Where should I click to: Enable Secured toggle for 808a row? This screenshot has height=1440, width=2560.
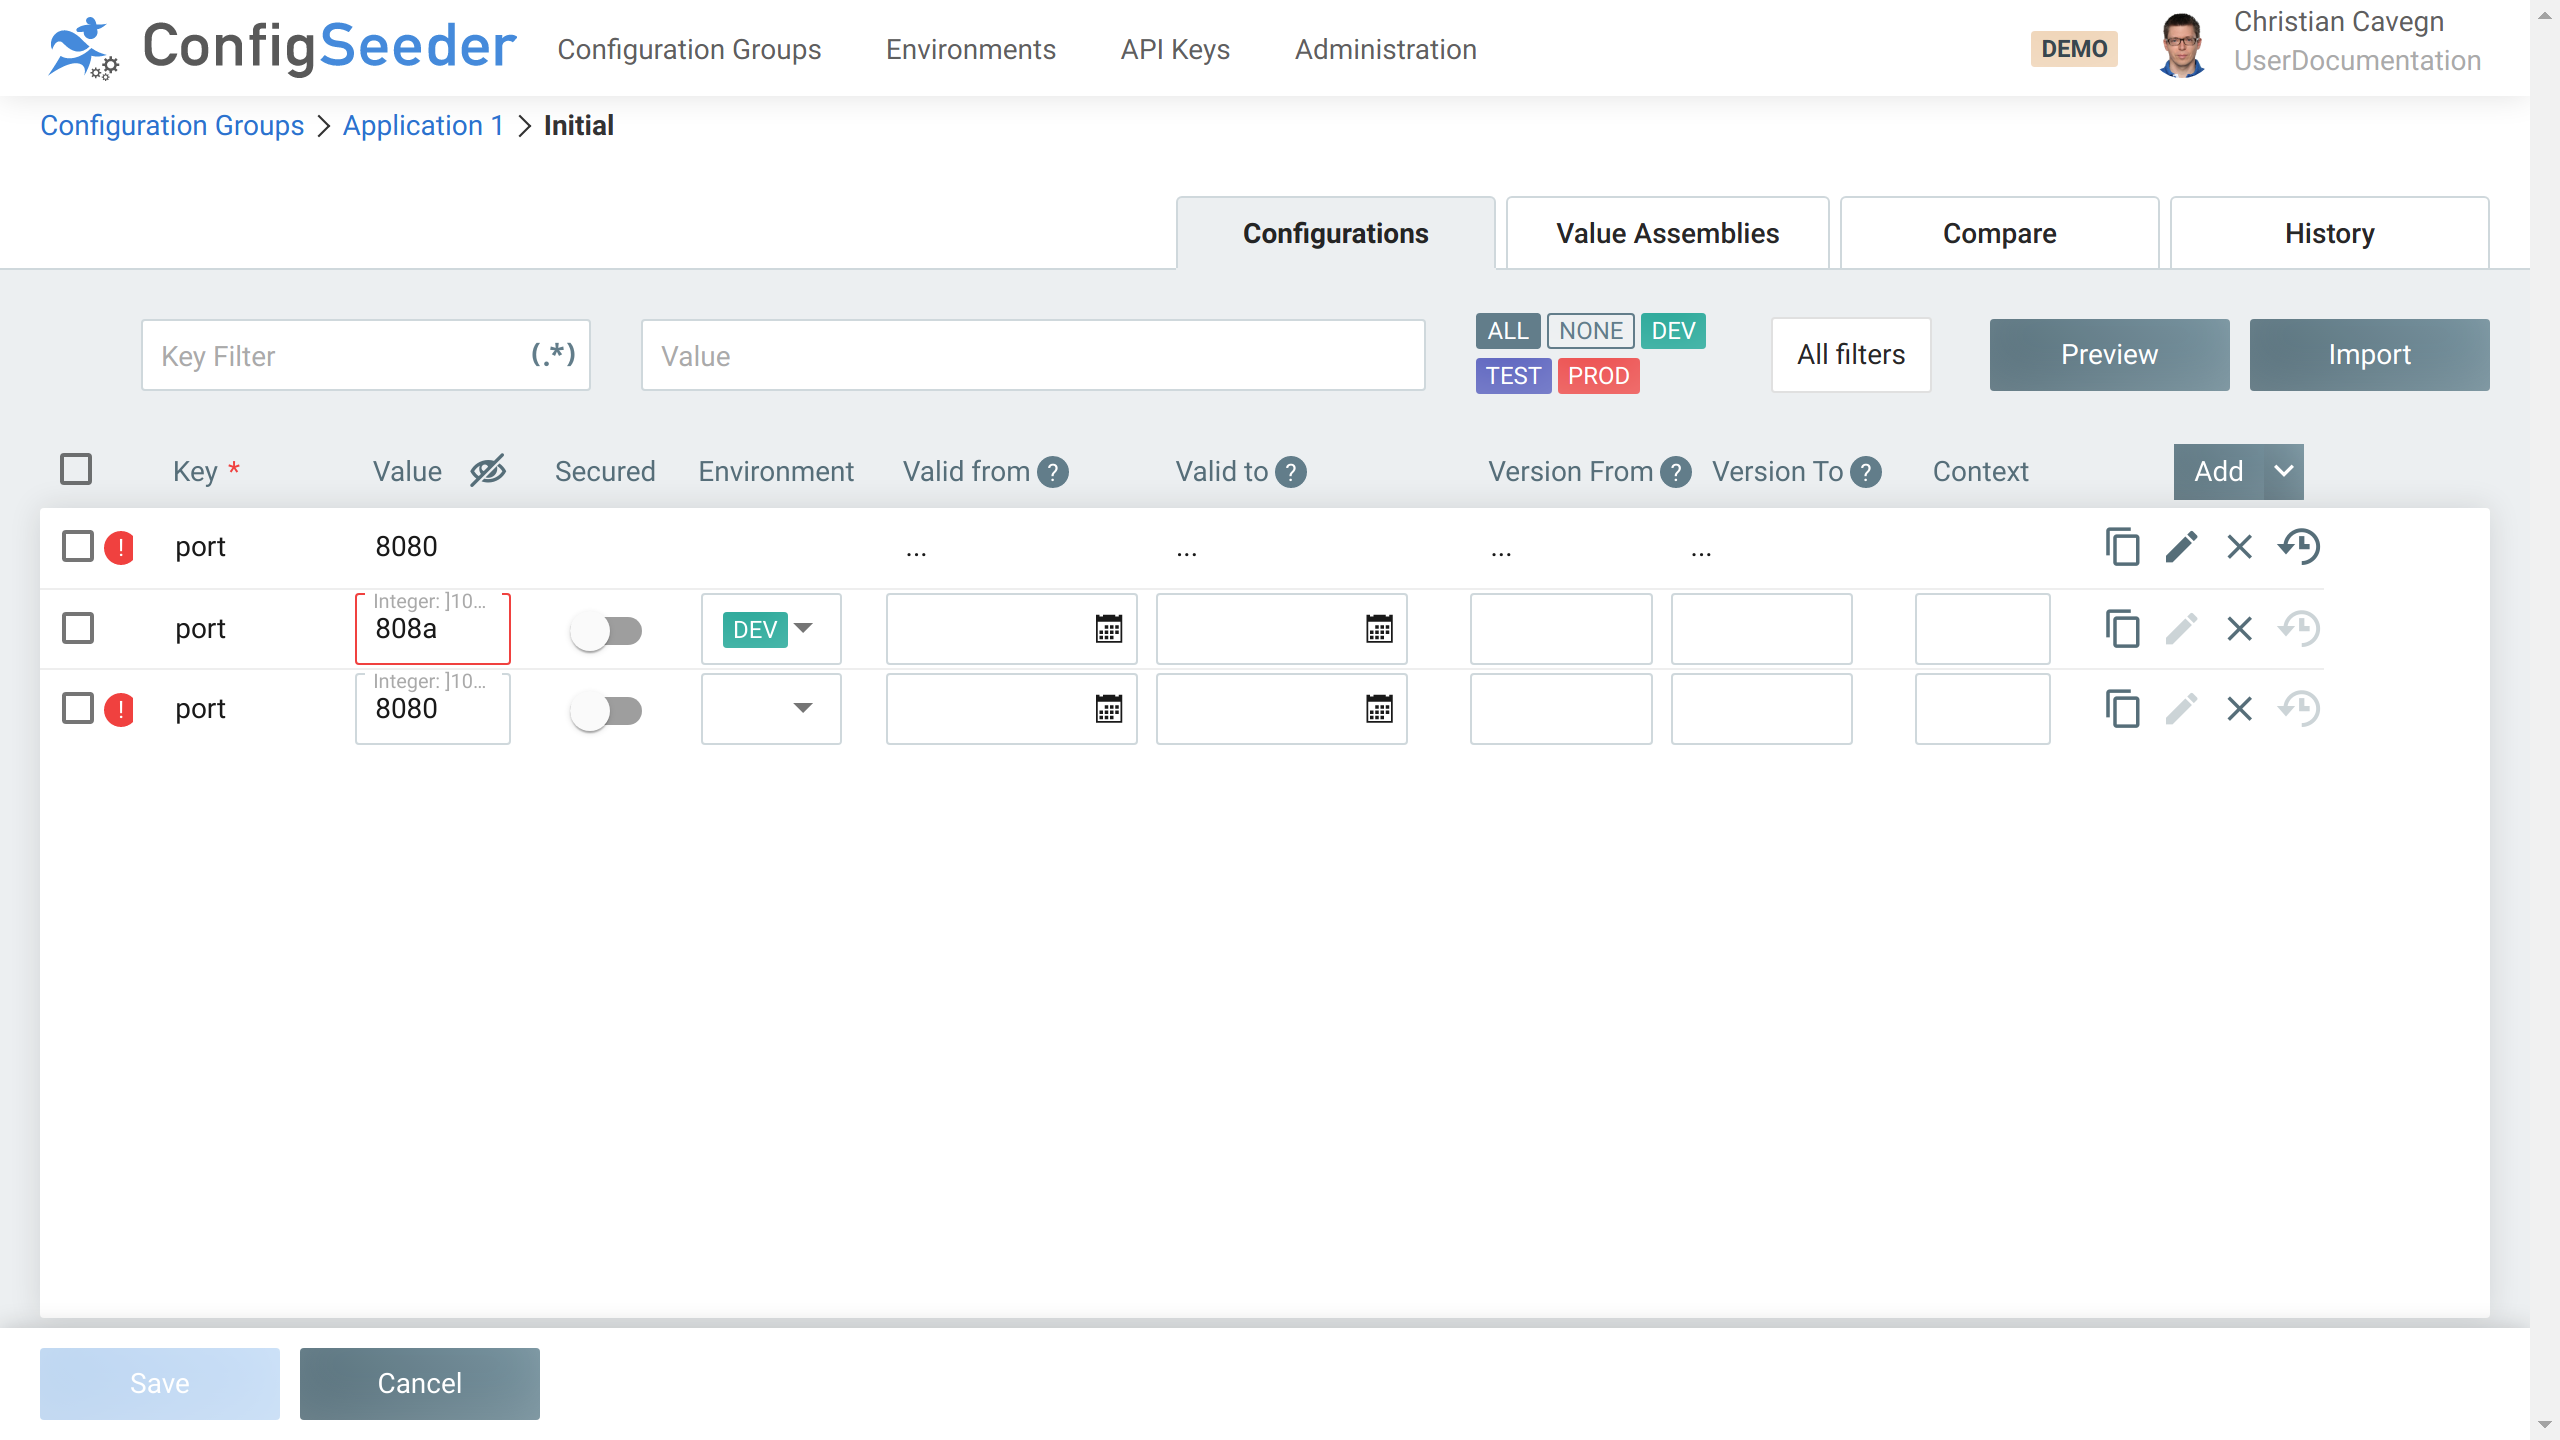[606, 630]
